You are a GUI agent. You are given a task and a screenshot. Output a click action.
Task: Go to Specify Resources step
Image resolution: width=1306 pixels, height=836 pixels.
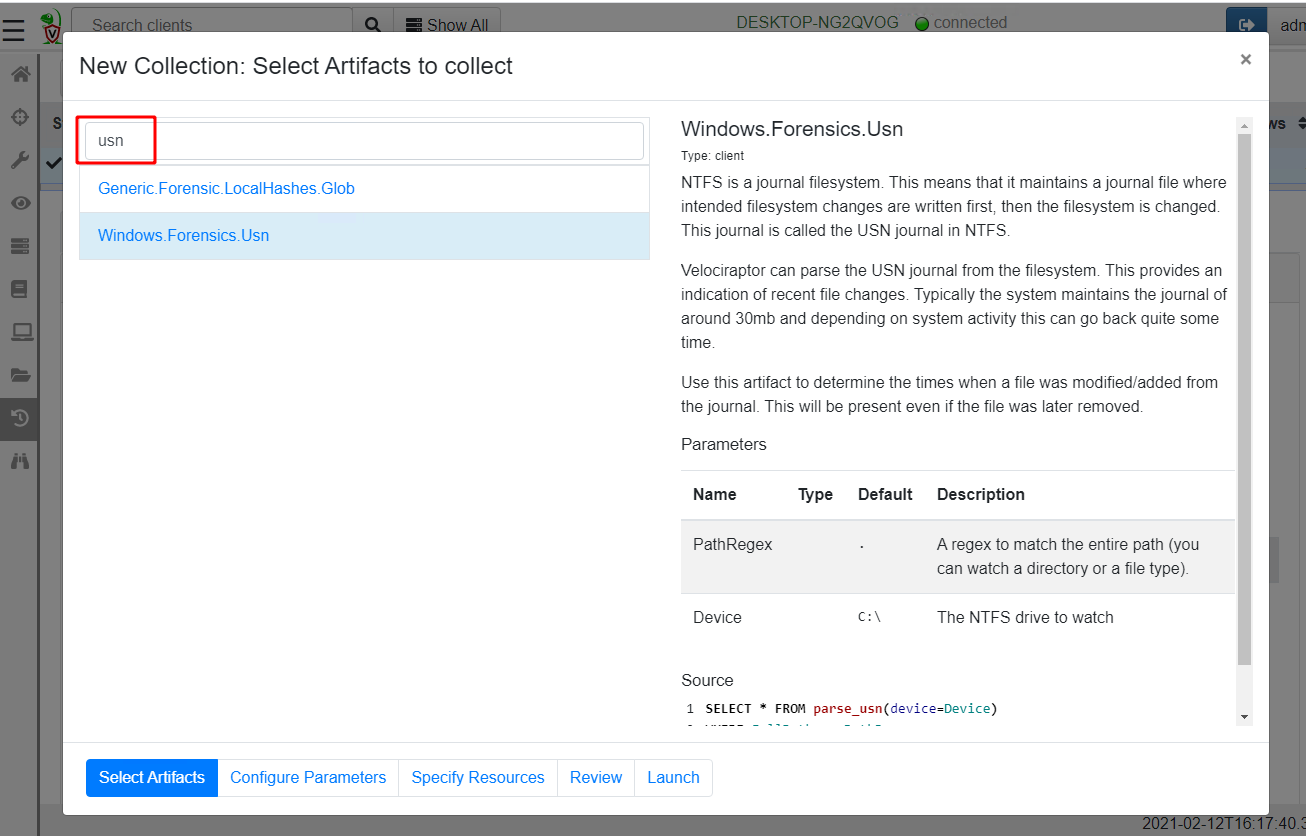point(478,777)
